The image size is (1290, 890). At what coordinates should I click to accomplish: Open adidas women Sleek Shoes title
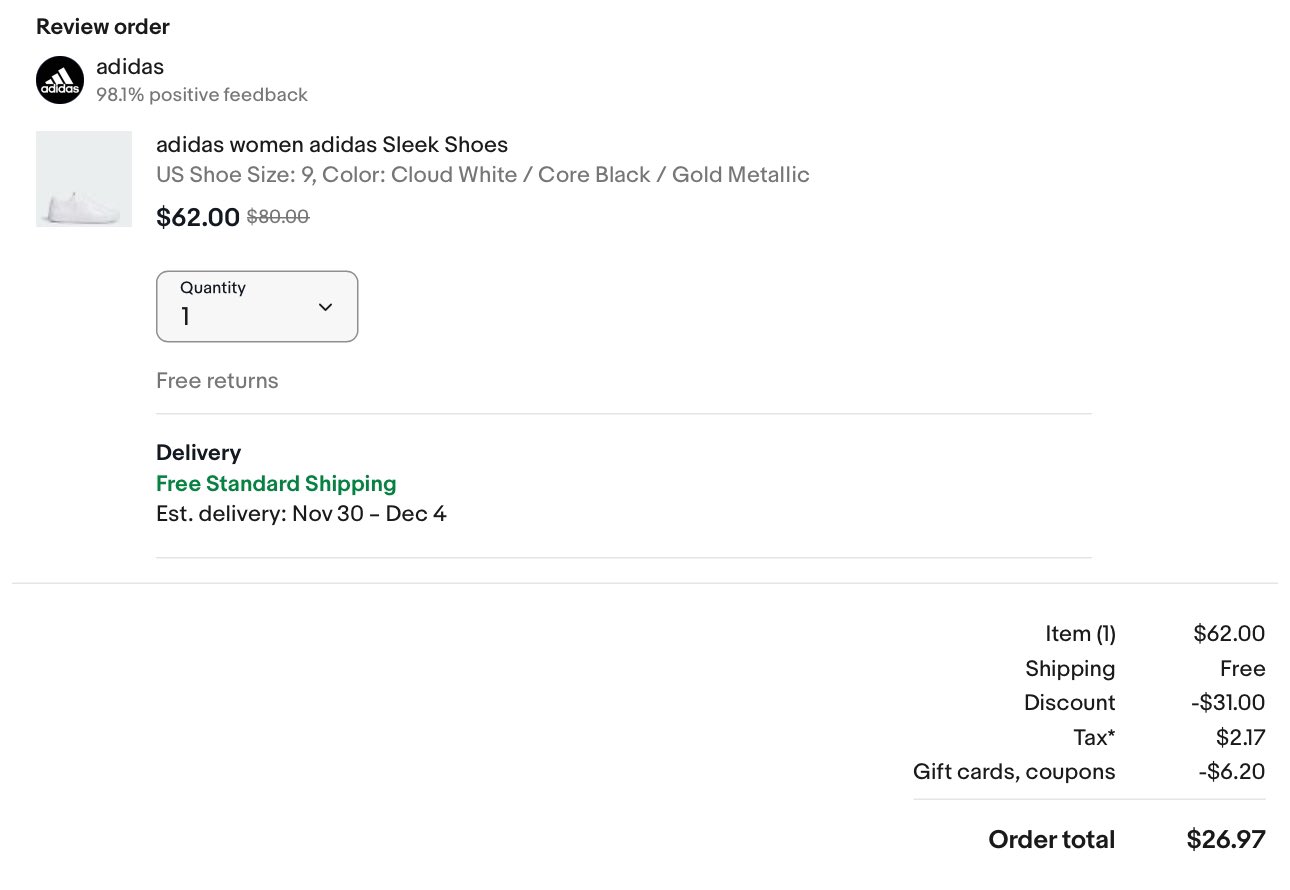click(332, 145)
